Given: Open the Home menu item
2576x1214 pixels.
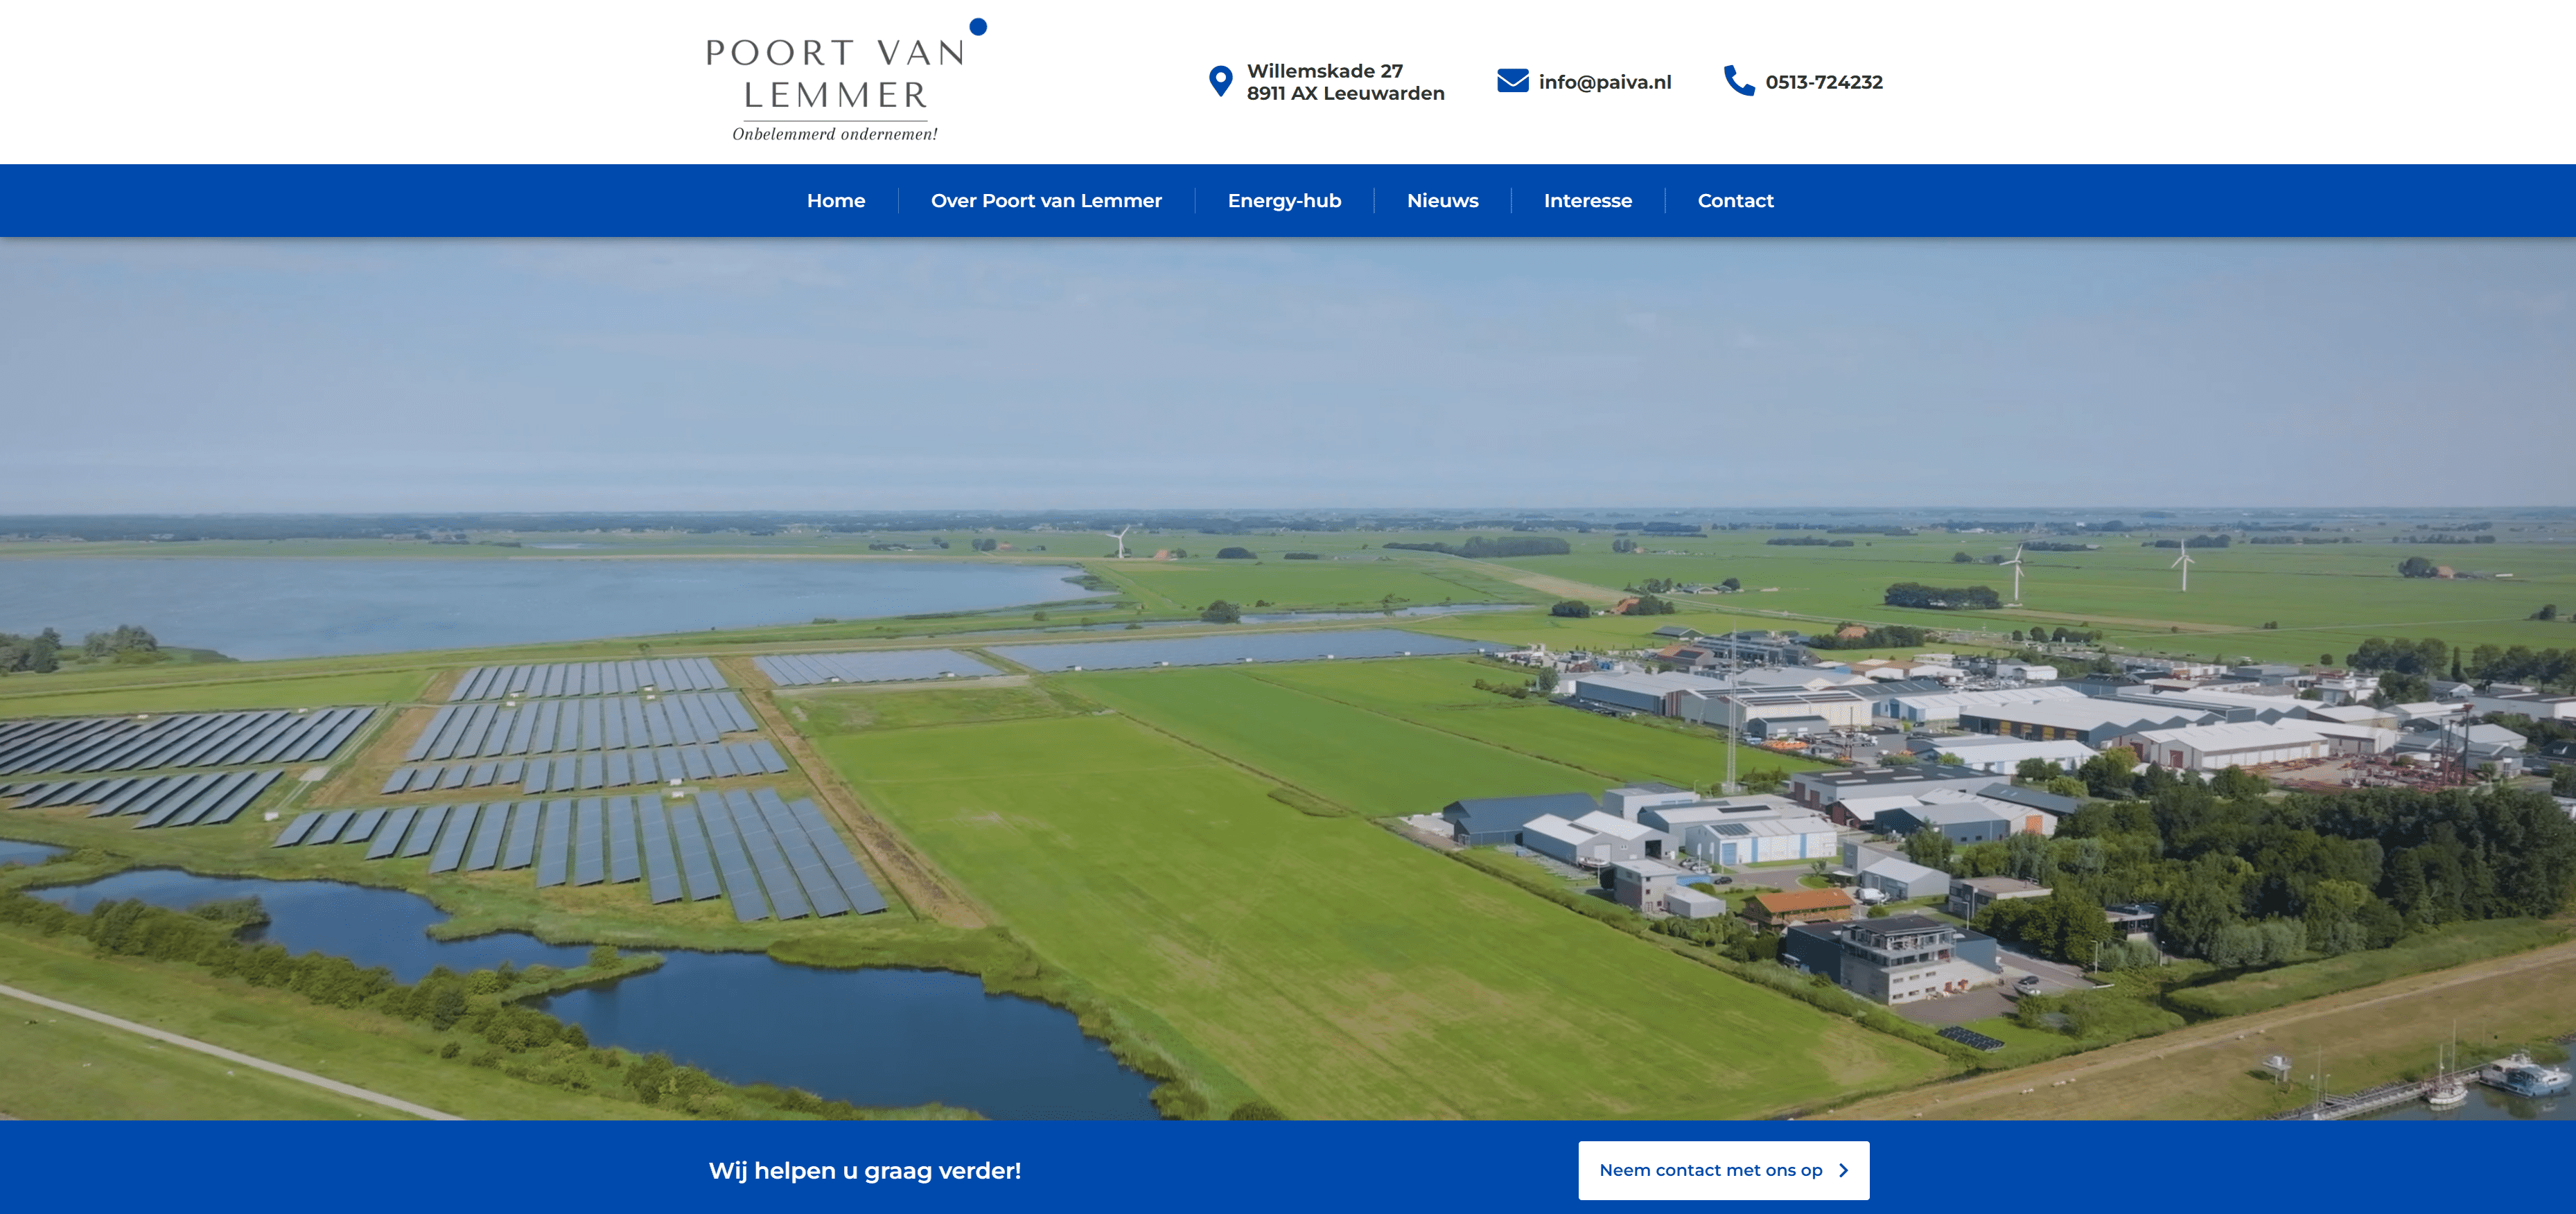Looking at the screenshot, I should pyautogui.click(x=836, y=201).
